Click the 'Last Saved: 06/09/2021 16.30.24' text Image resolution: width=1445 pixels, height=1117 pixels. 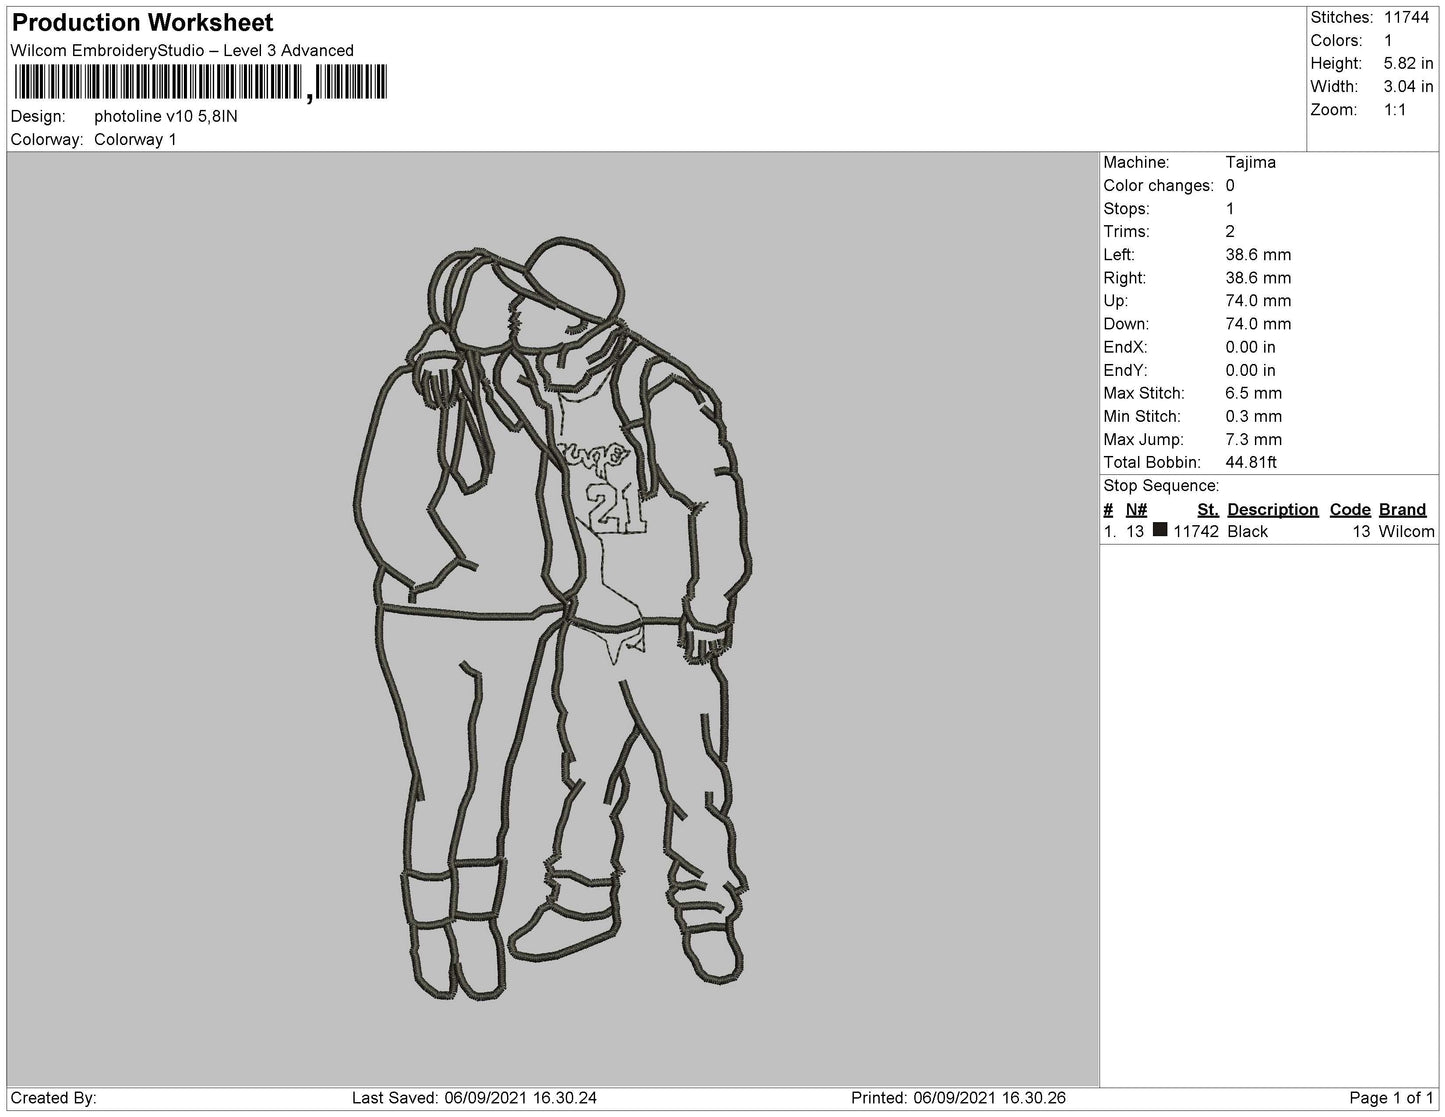point(474,1098)
